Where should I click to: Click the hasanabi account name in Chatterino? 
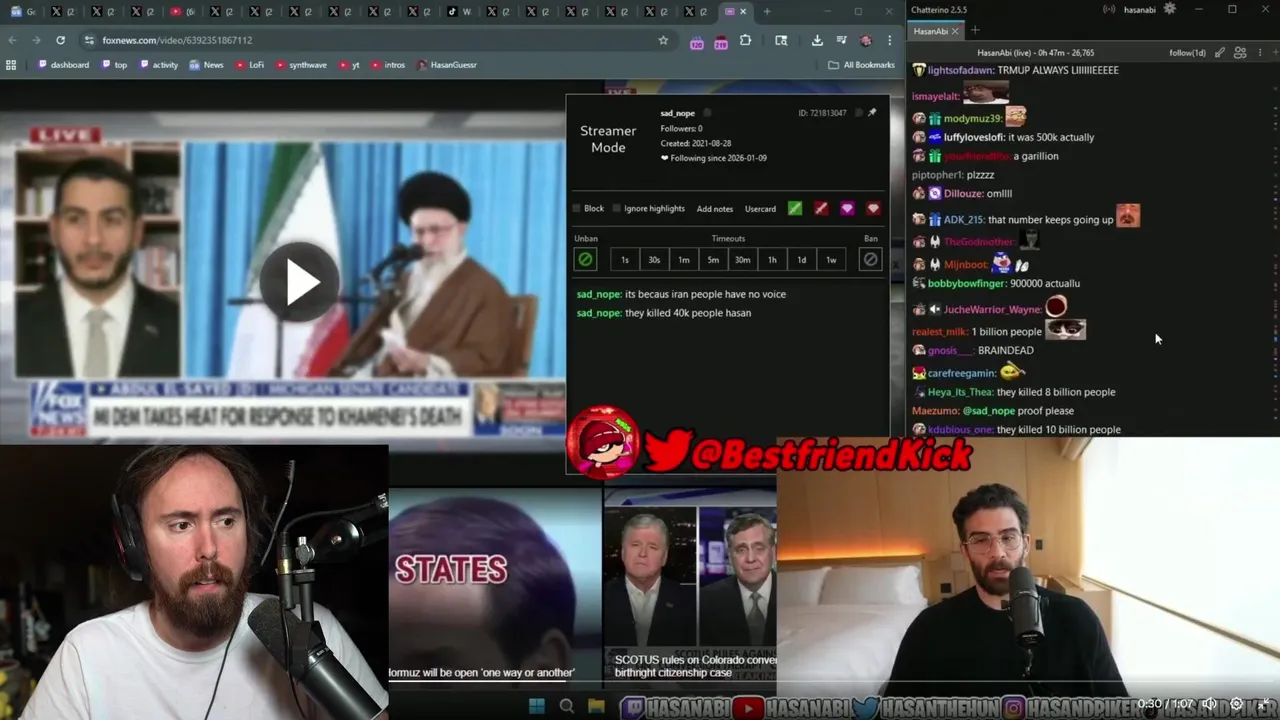coord(1138,9)
